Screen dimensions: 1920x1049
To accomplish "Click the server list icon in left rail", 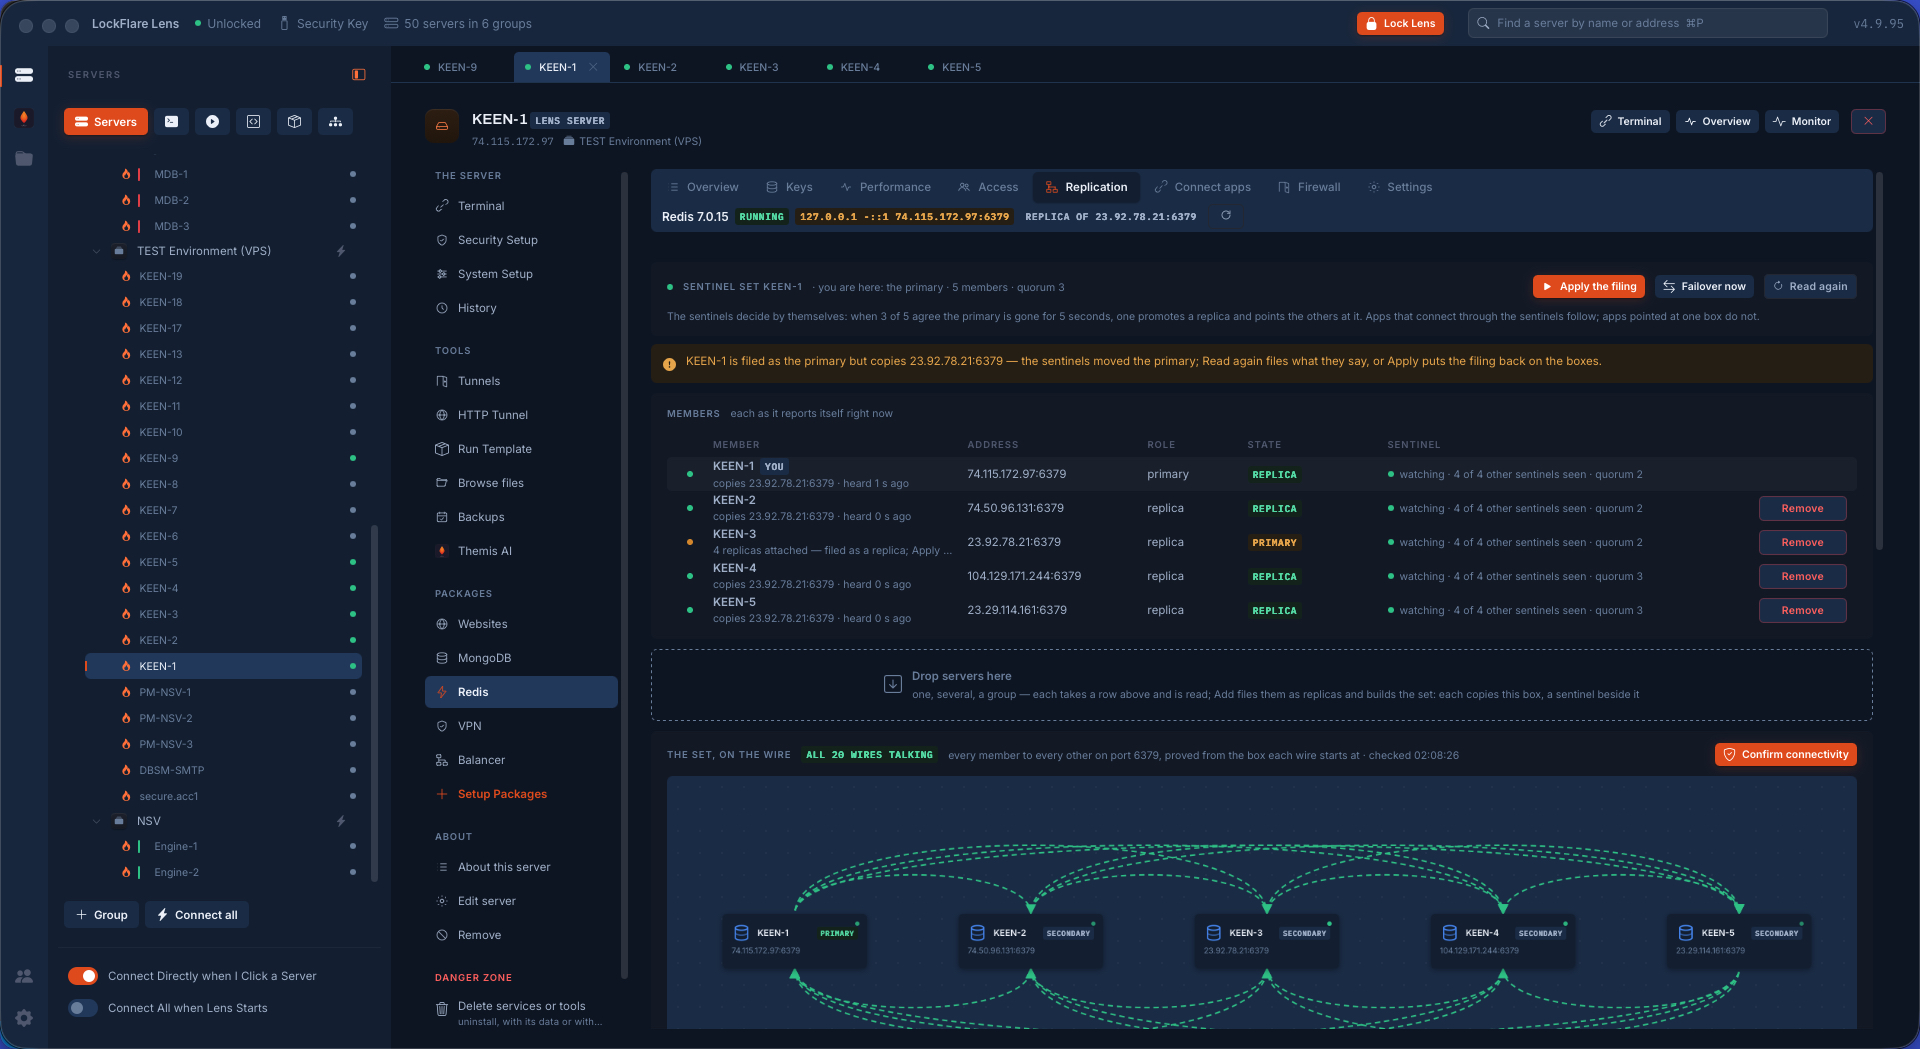I will [x=24, y=75].
